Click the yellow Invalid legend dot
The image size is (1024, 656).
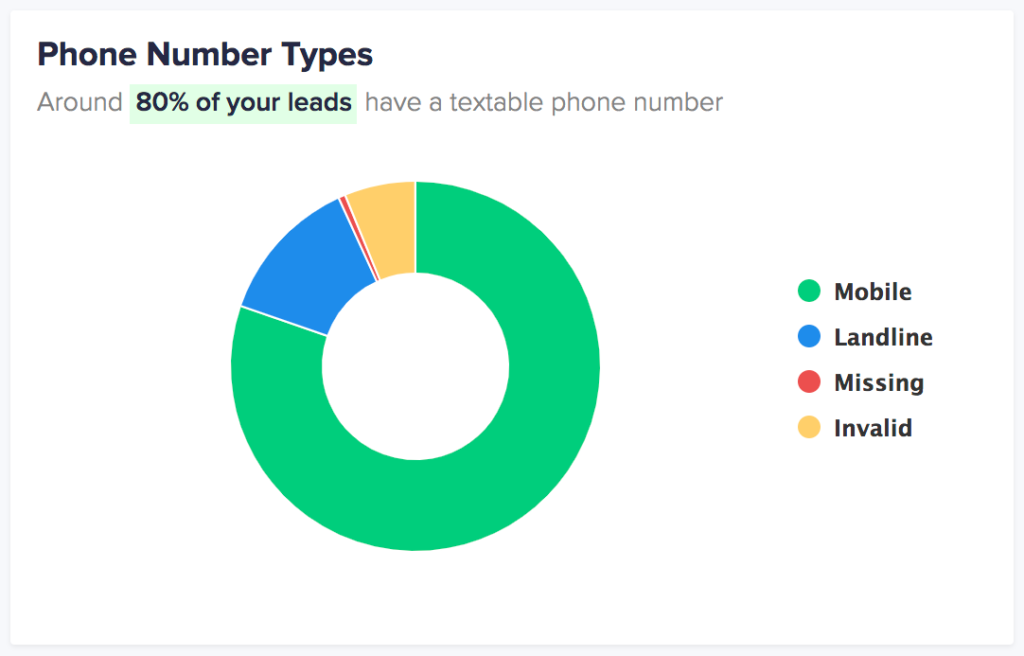coord(809,427)
